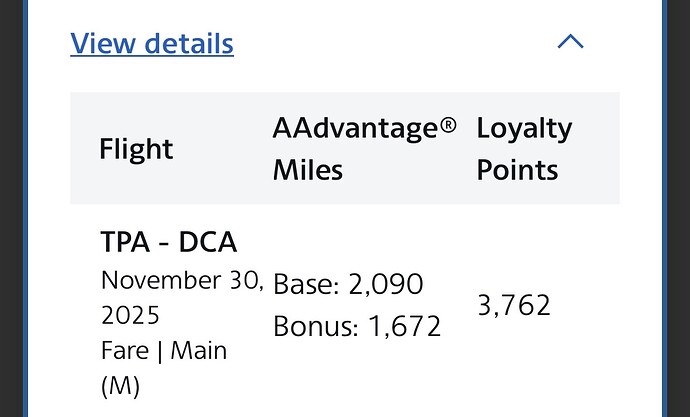Click the 3,762 Loyalty Points value
The image size is (690, 417).
[514, 305]
